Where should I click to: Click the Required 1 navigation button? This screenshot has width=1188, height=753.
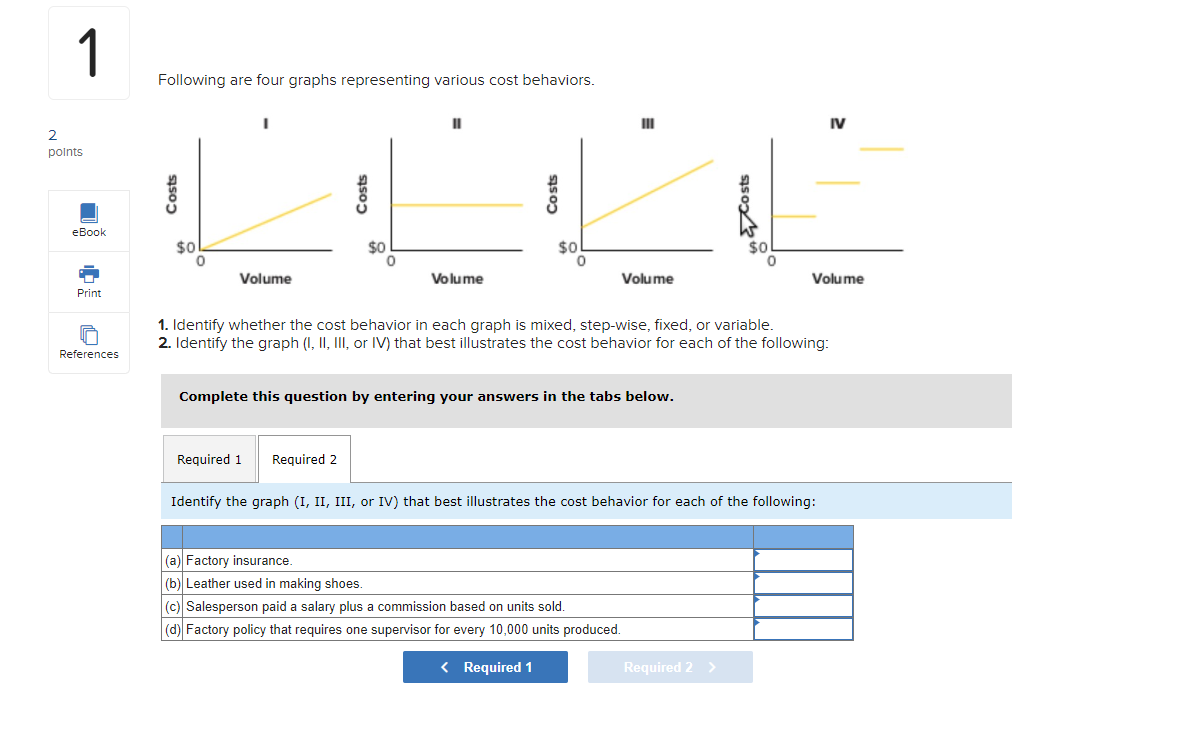point(485,666)
